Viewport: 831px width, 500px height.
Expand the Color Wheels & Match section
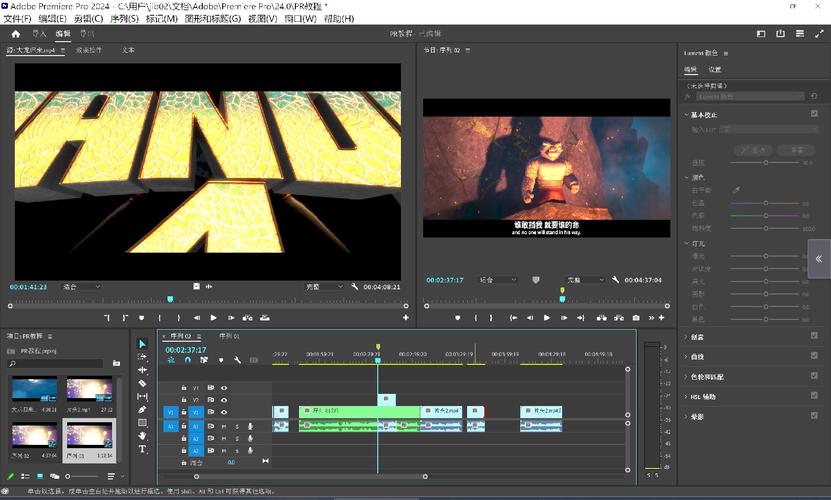(x=686, y=377)
